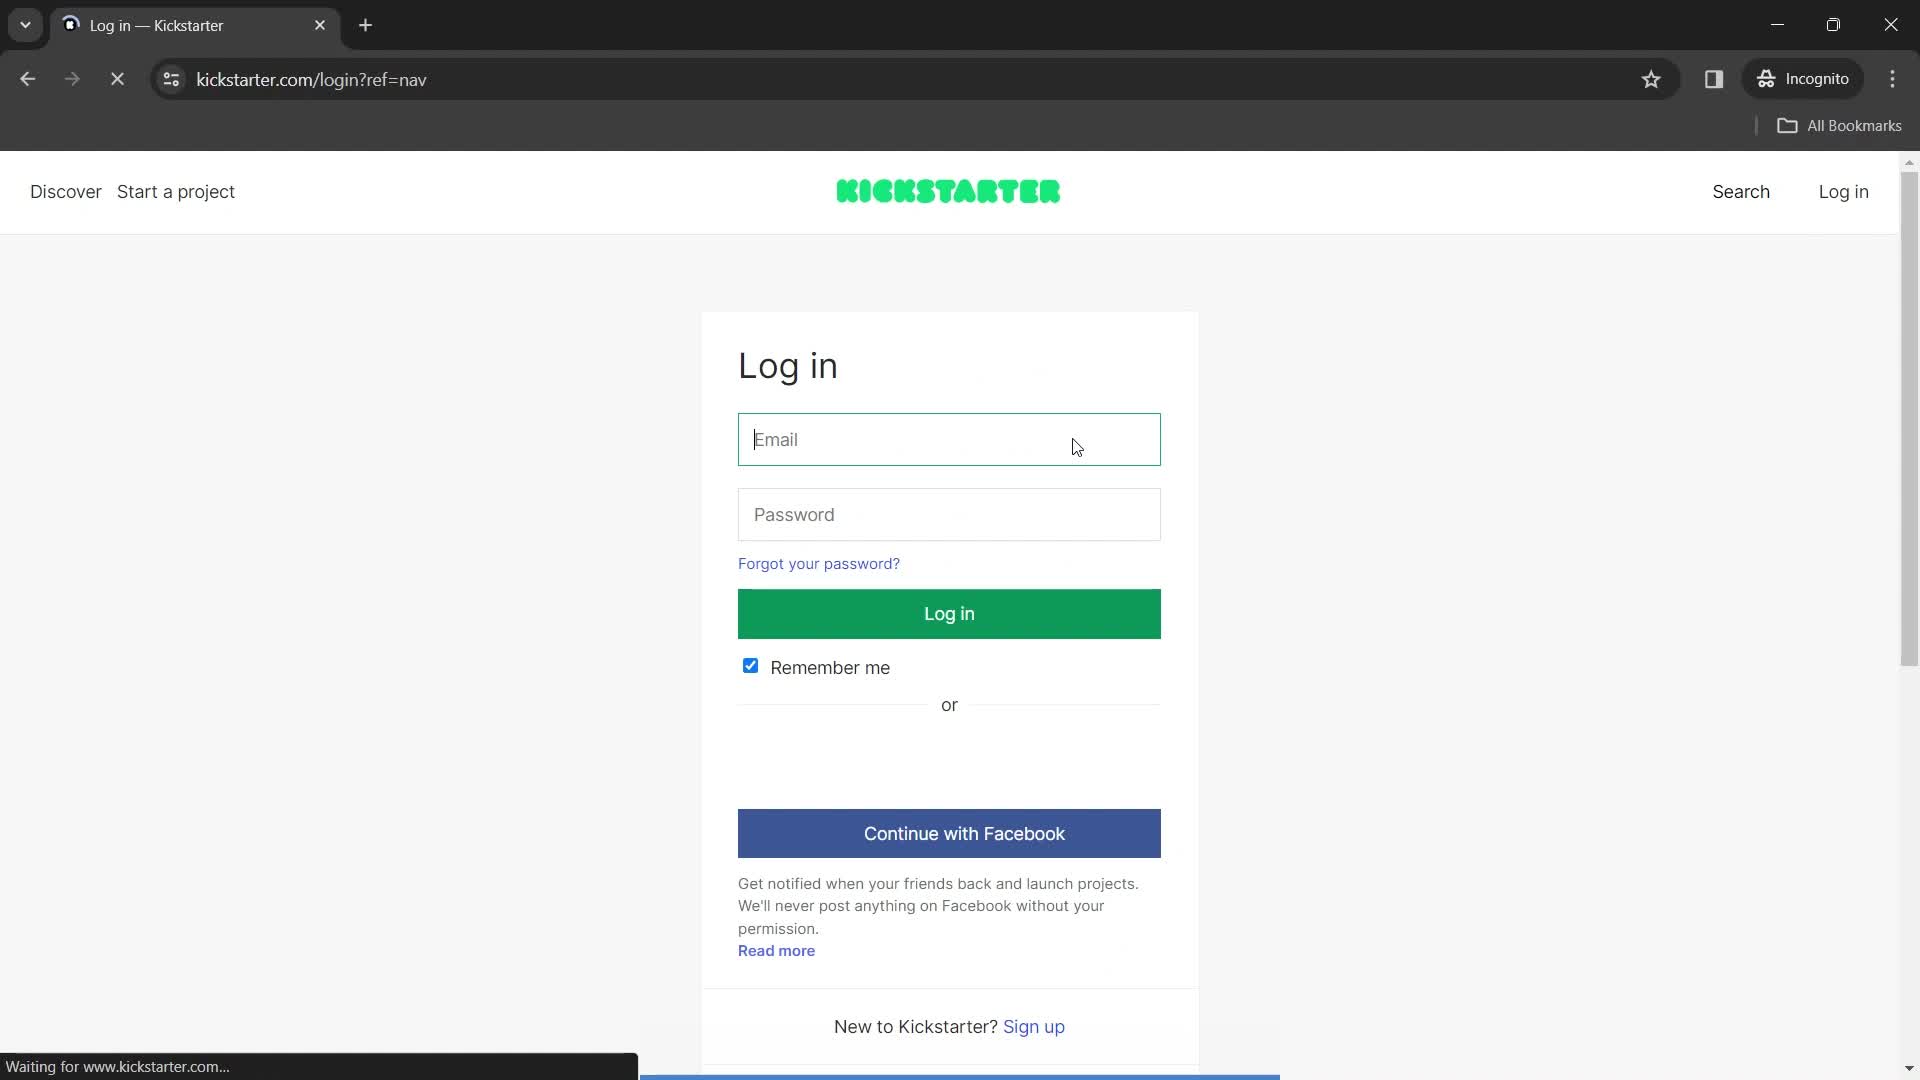This screenshot has width=1920, height=1080.
Task: Click Continue with Facebook button
Action: tap(949, 833)
